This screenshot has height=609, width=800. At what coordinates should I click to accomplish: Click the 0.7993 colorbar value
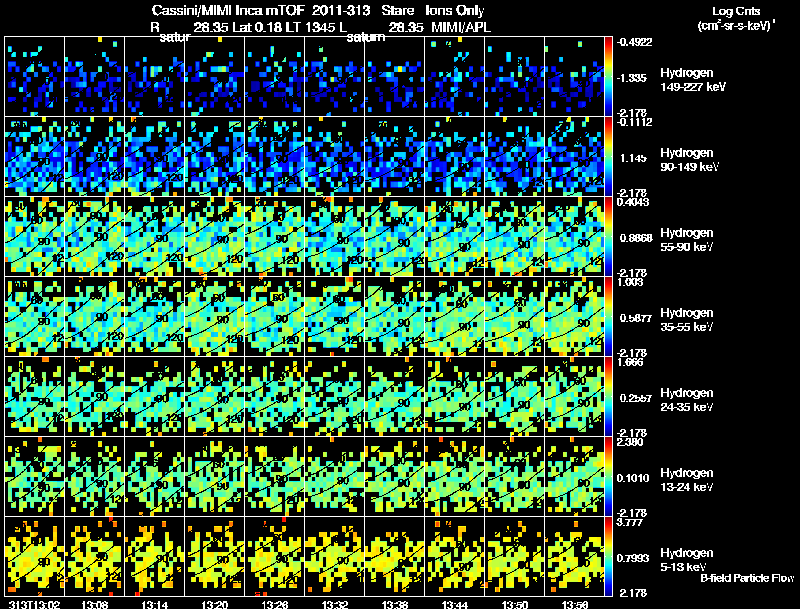(633, 559)
